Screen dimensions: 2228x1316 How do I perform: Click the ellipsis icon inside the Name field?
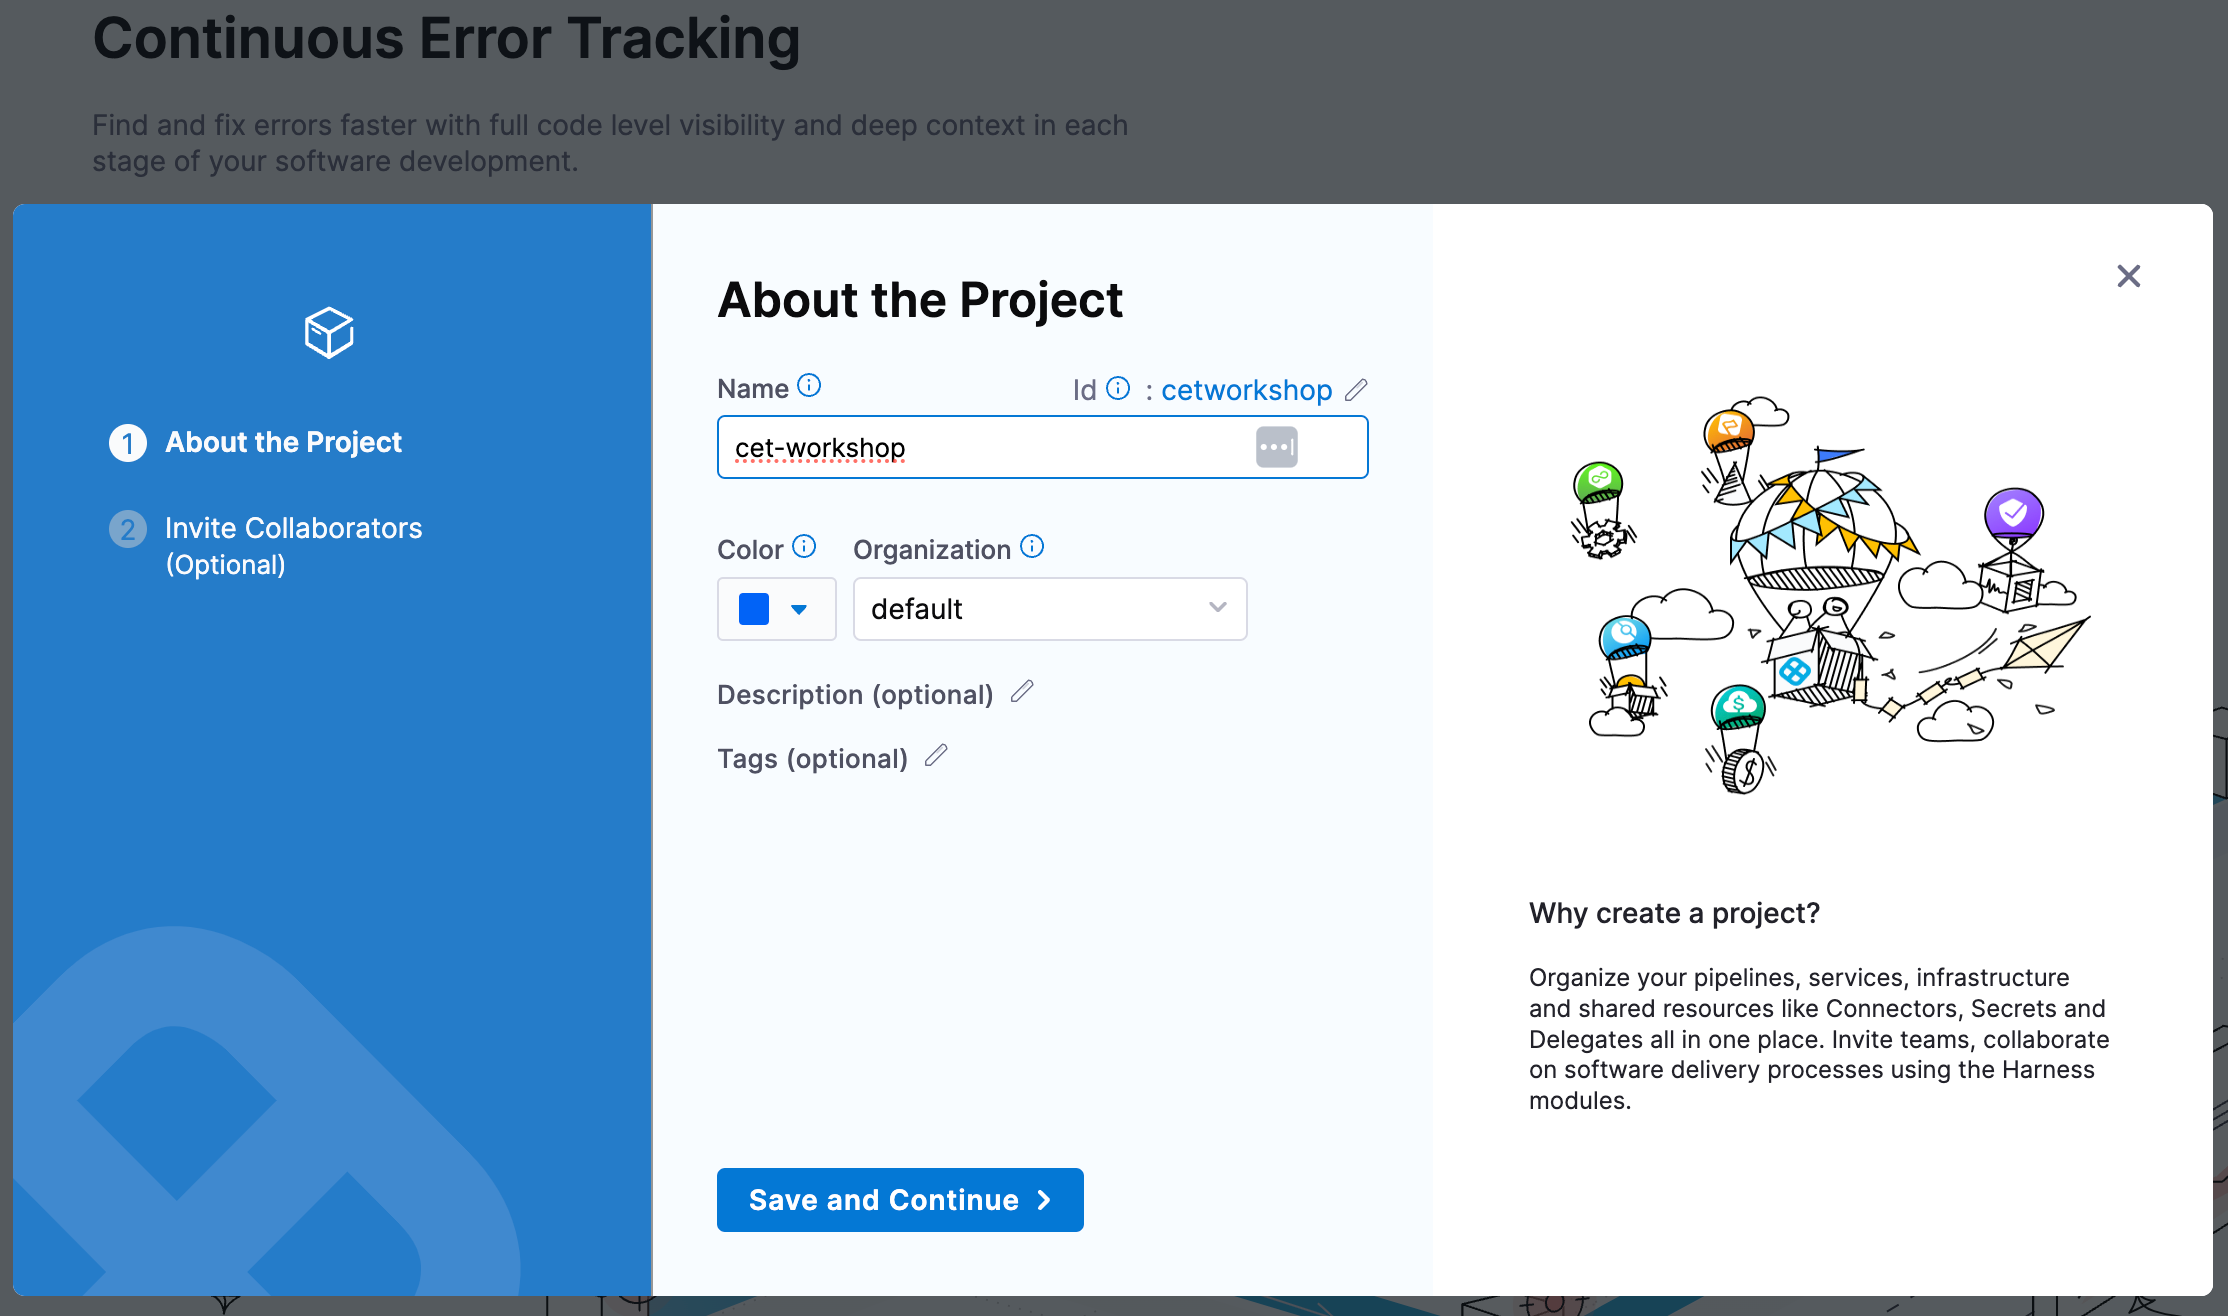[x=1276, y=447]
